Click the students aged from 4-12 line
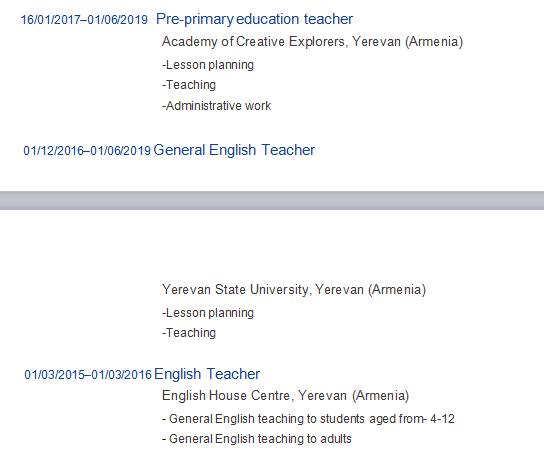This screenshot has height=455, width=544. 308,419
